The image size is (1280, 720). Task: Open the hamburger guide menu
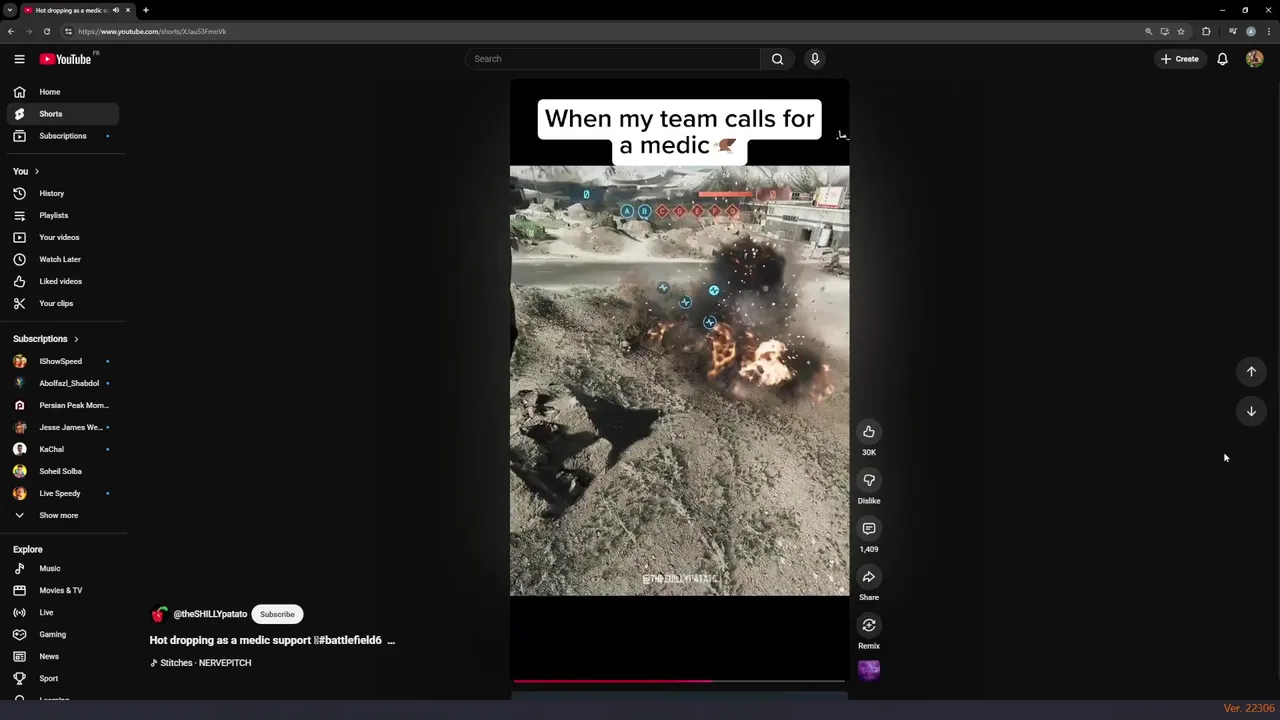(19, 59)
